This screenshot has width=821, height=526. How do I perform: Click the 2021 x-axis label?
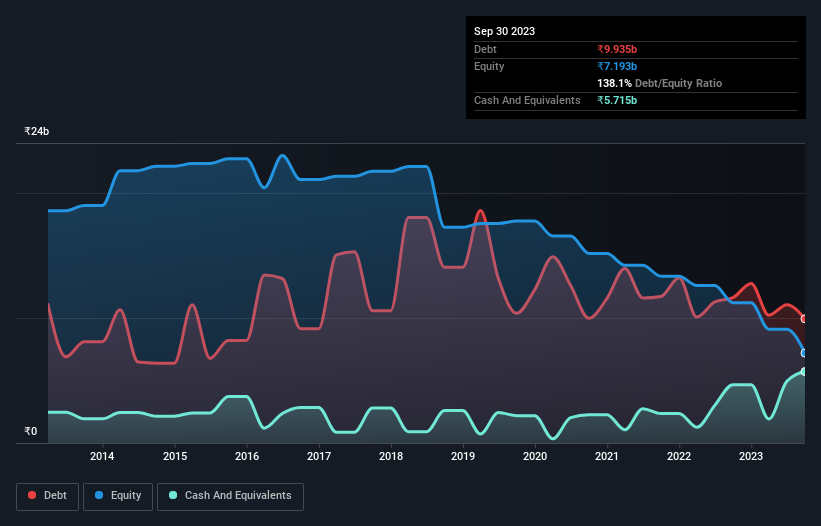pyautogui.click(x=607, y=456)
